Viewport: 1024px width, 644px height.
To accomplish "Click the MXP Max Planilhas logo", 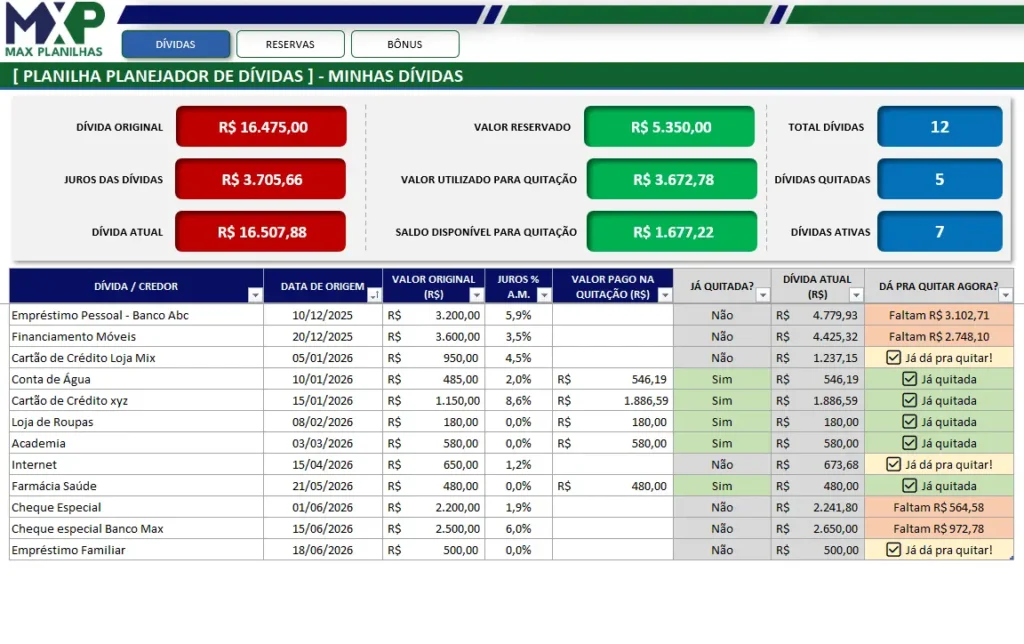I will point(54,29).
